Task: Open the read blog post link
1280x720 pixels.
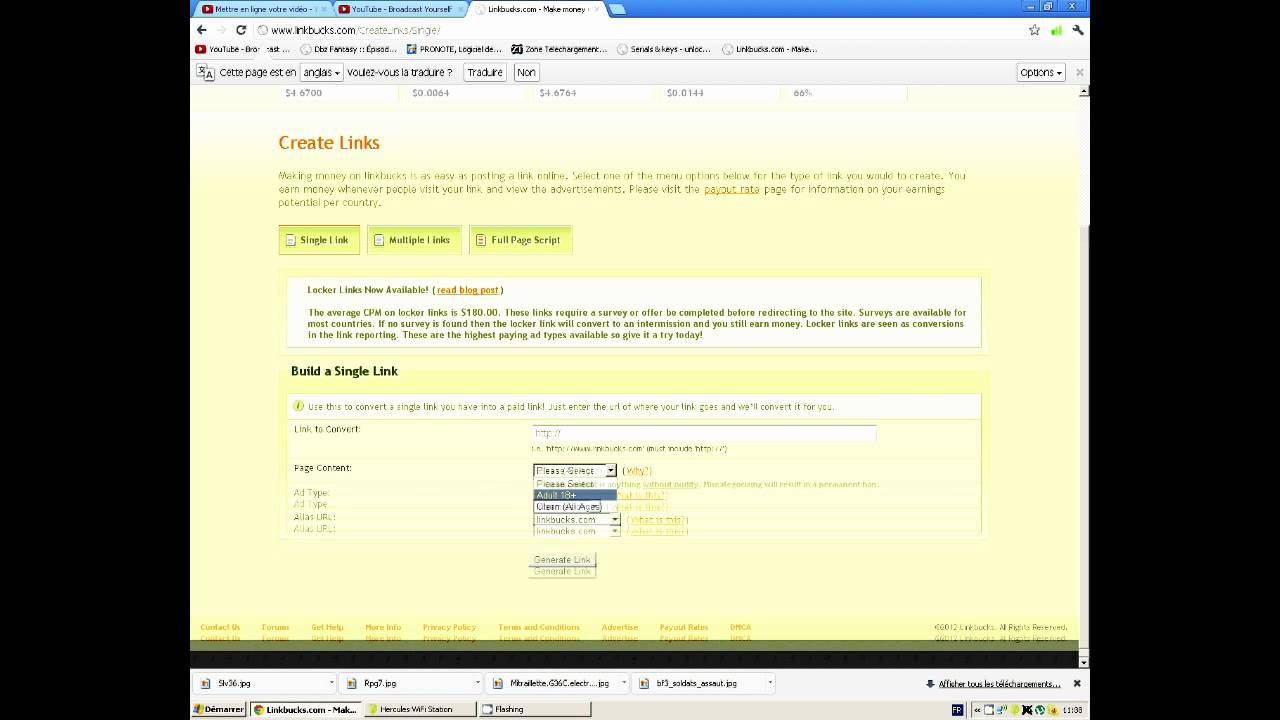Action: pyautogui.click(x=467, y=290)
